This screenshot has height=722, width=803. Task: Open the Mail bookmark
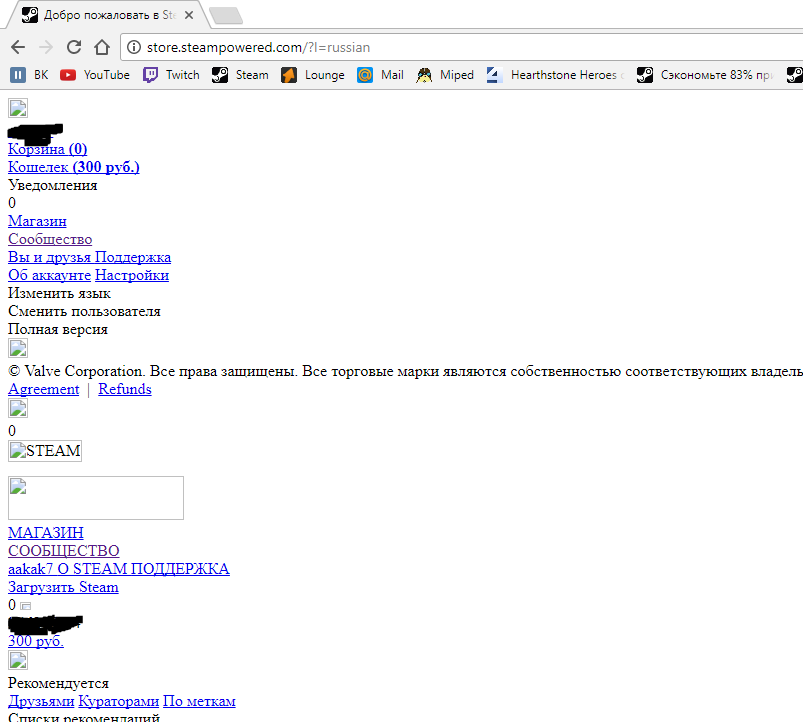pos(380,75)
